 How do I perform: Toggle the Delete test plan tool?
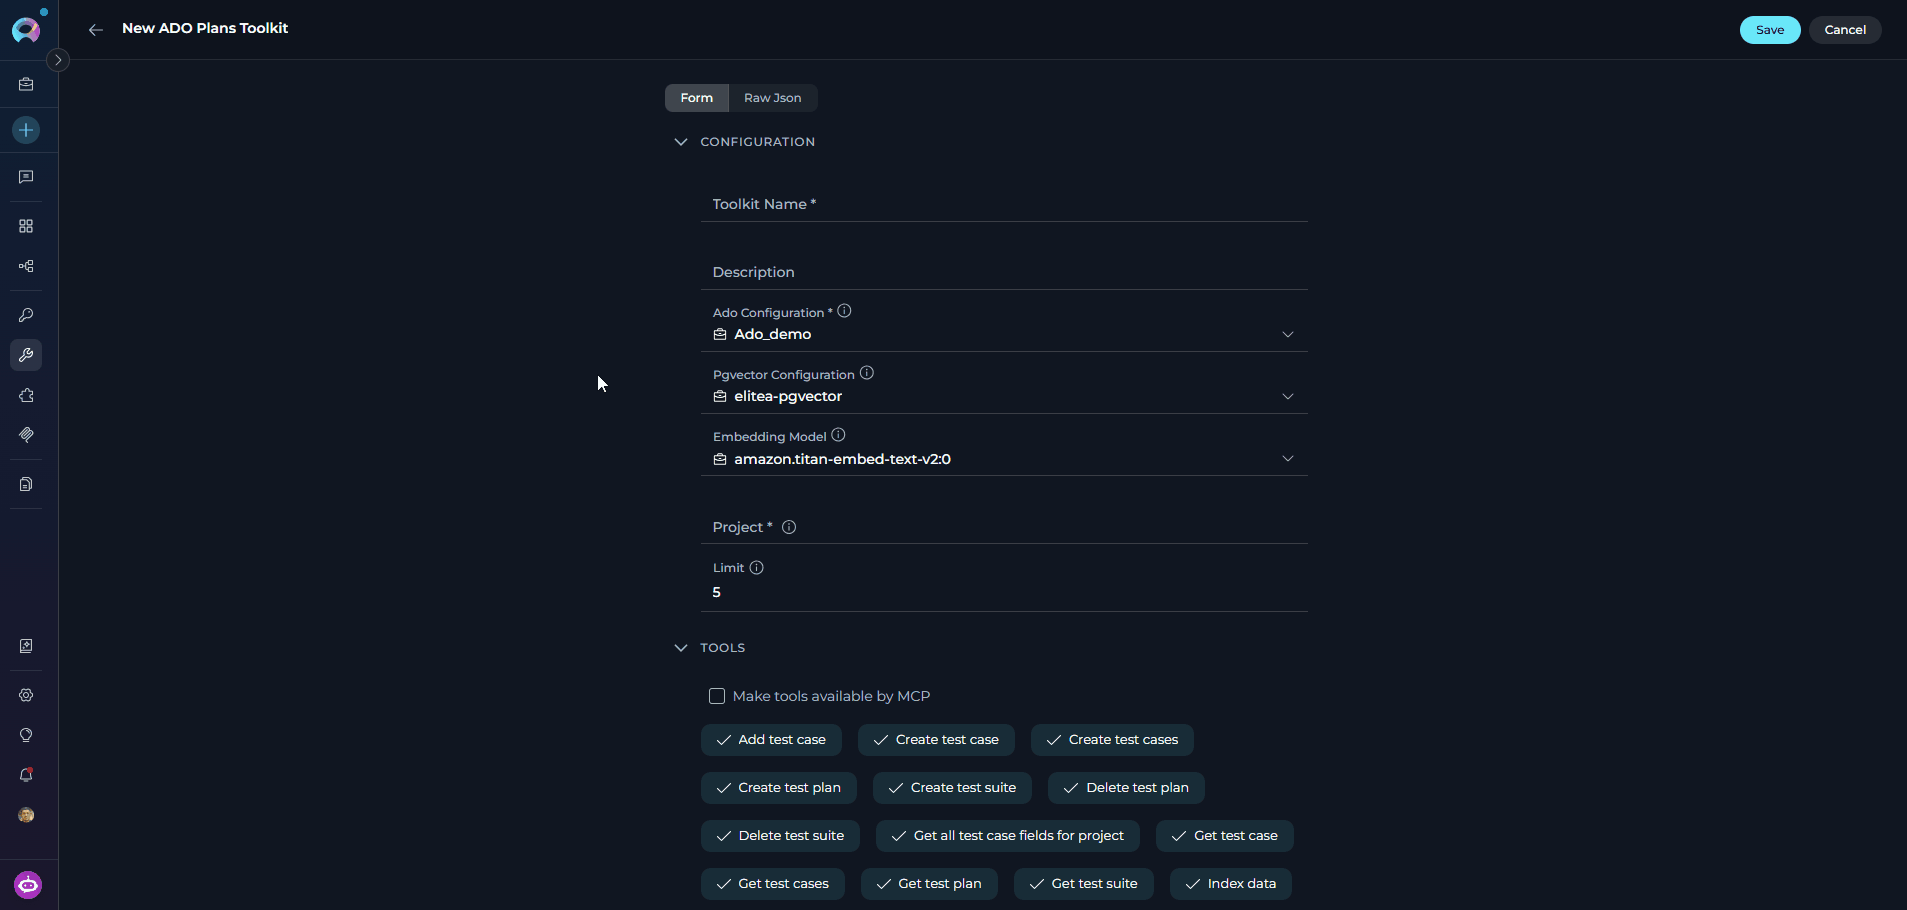[1126, 788]
